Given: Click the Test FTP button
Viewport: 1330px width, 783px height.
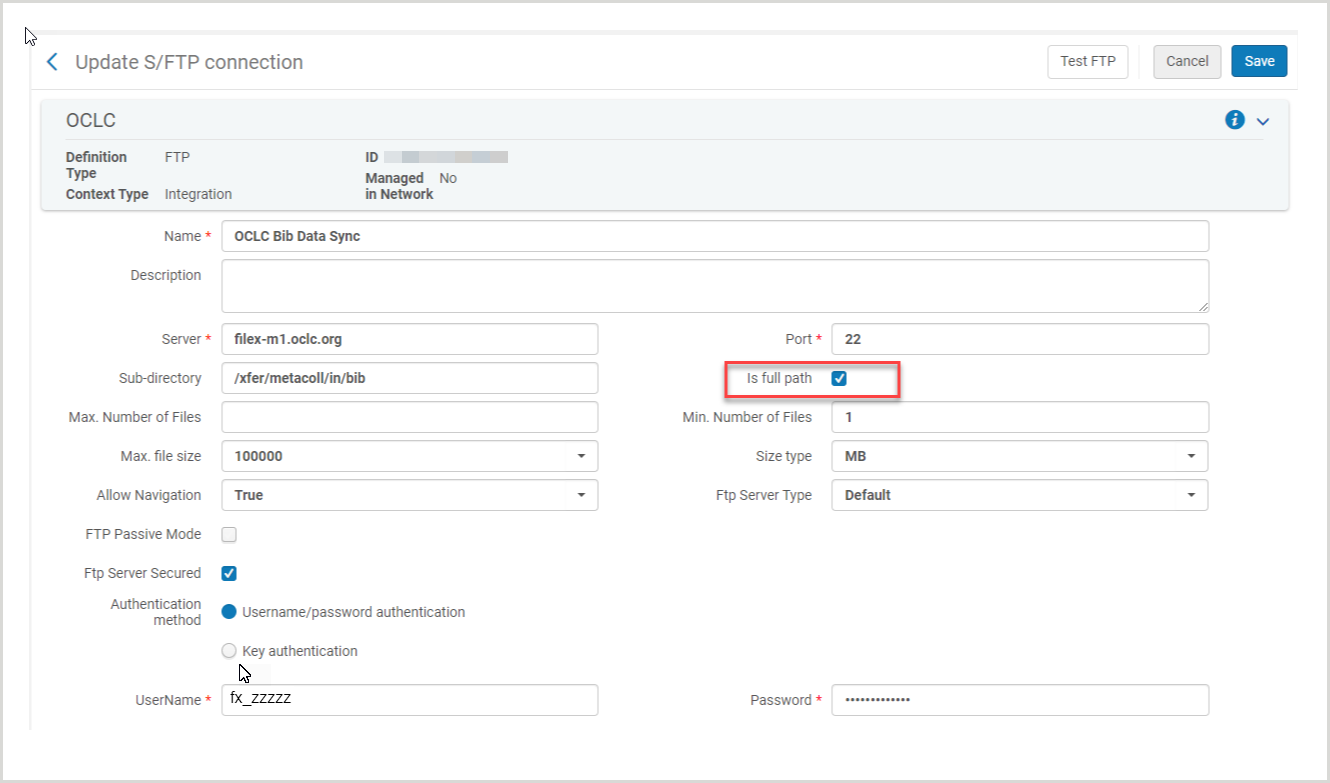Looking at the screenshot, I should click(x=1088, y=61).
